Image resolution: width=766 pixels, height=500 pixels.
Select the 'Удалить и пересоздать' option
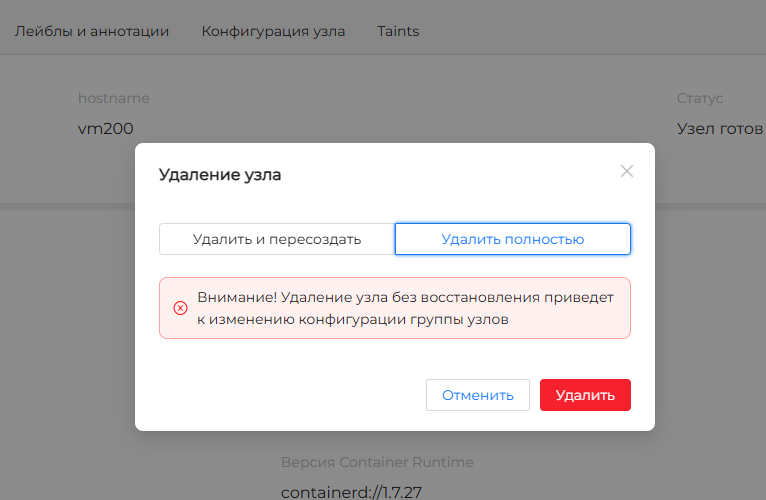tap(277, 239)
